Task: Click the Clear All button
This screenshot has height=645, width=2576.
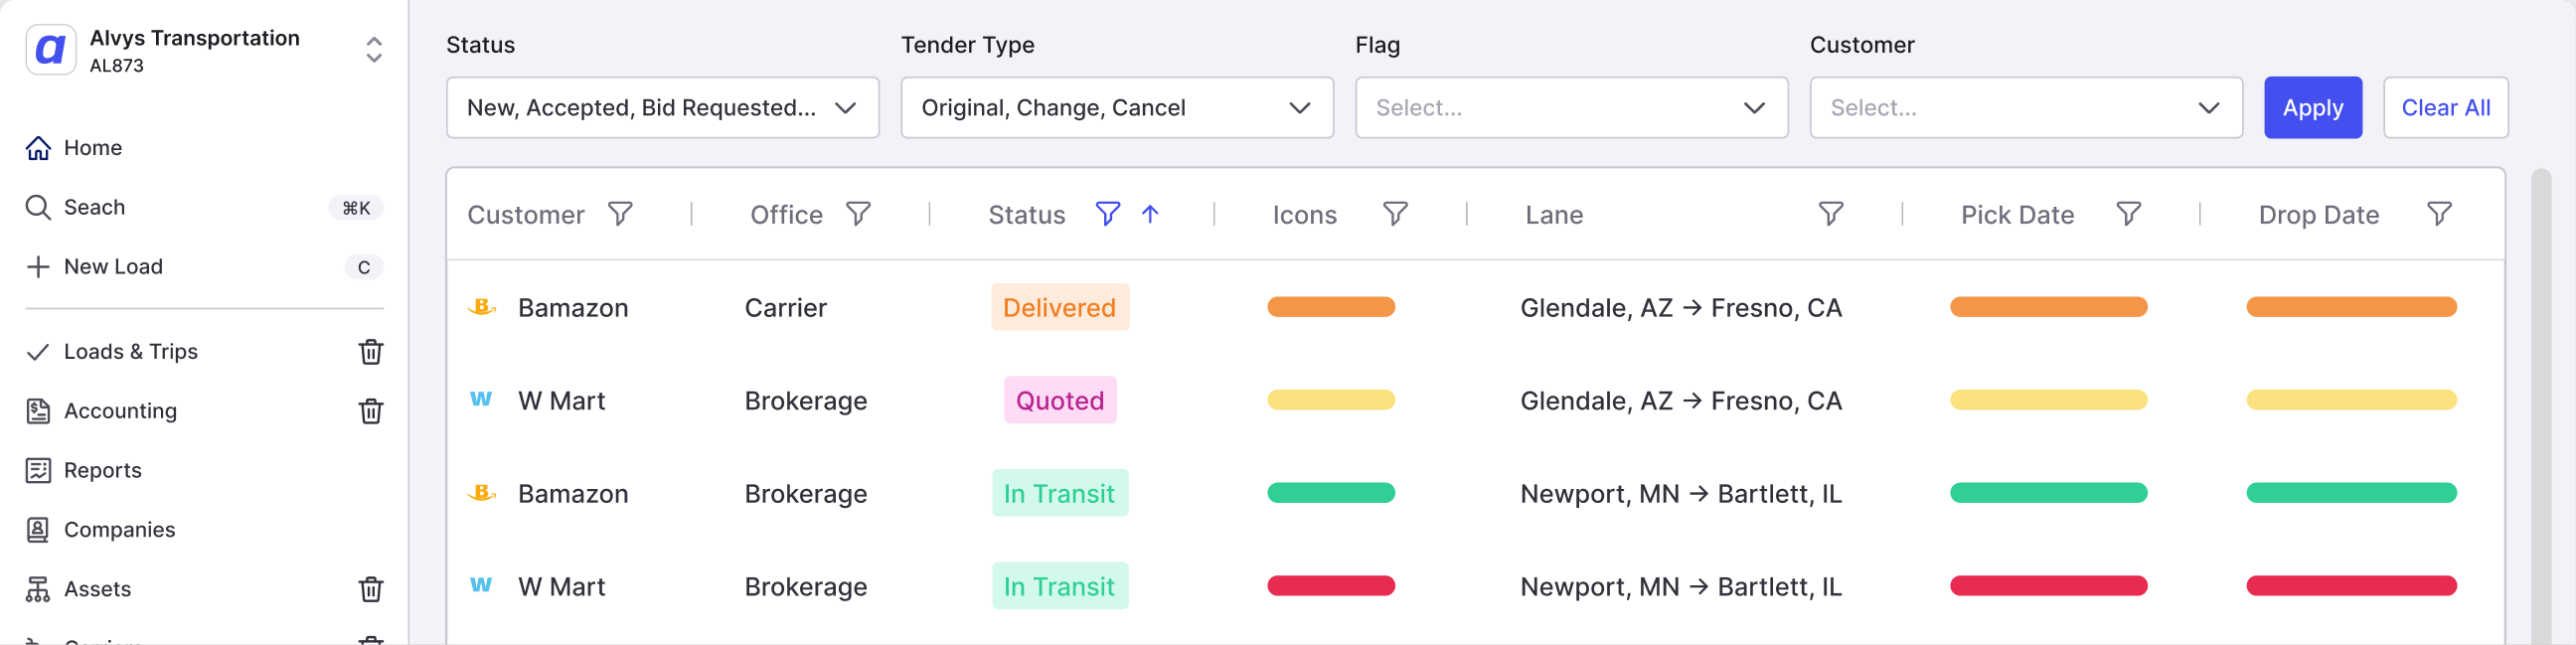Action: 2445,108
